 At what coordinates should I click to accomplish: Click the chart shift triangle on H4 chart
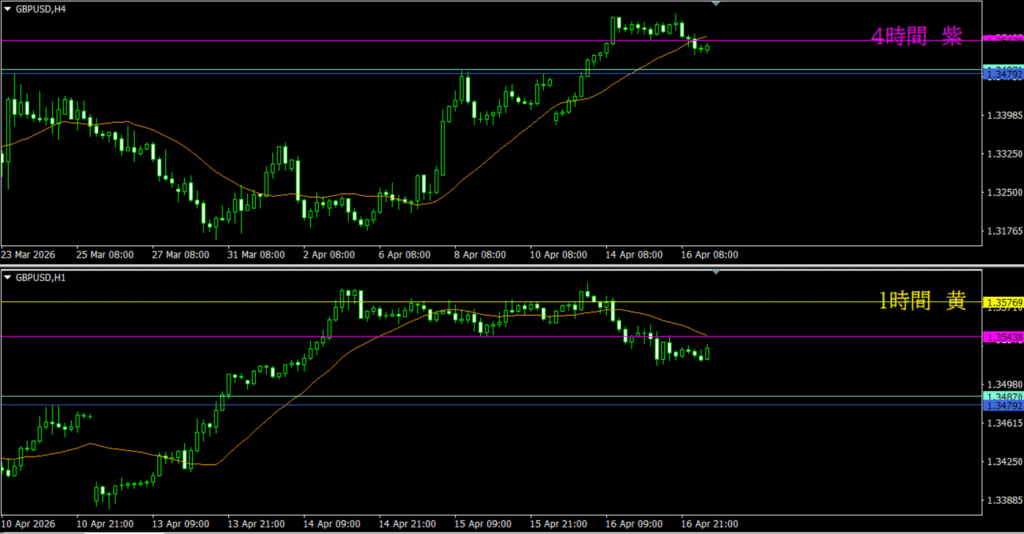click(714, 4)
